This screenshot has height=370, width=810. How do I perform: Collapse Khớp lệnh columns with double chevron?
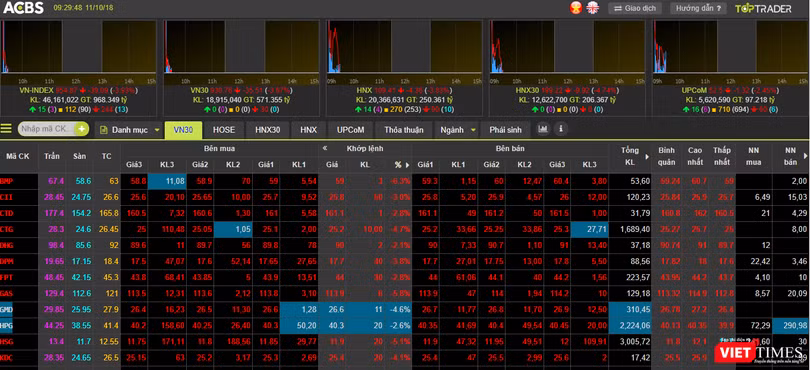(x=325, y=148)
